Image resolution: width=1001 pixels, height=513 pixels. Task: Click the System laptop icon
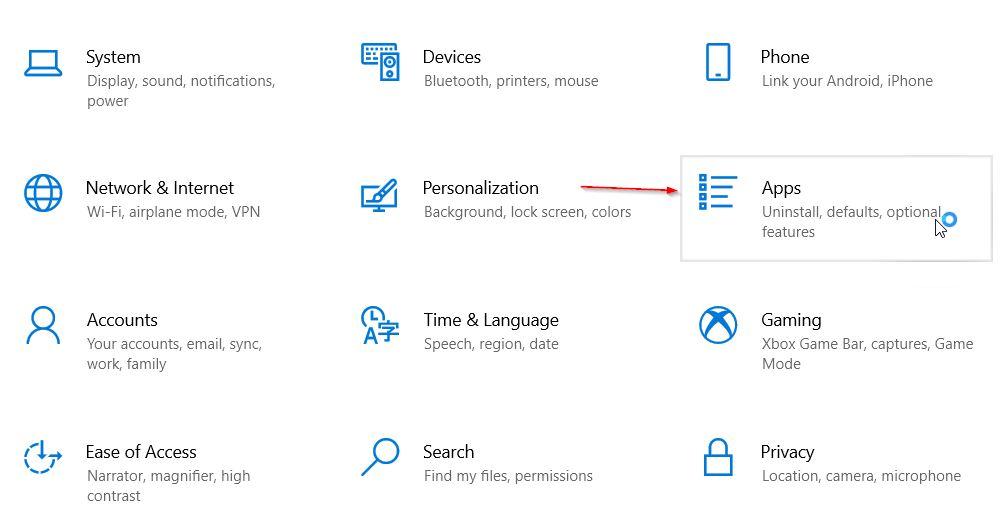pos(43,63)
